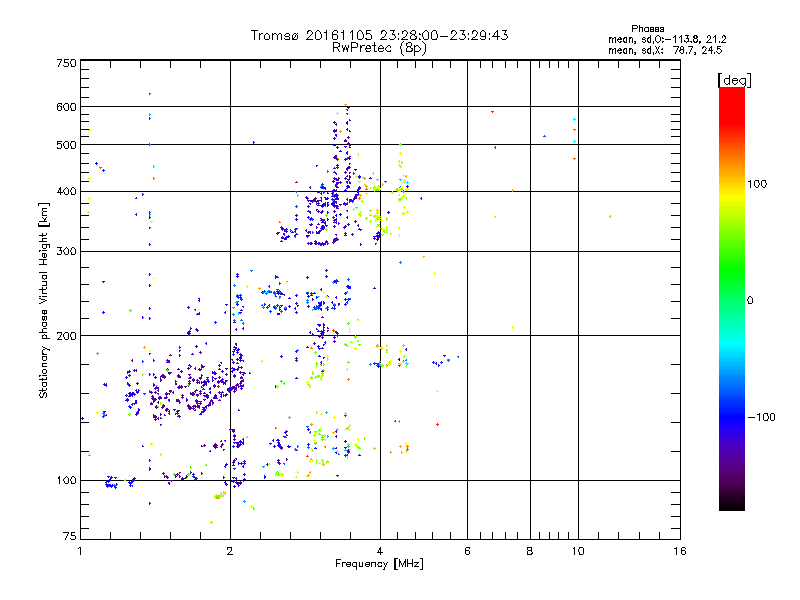Click the 'RwPretec (8p)' subtitle
800x600 pixels.
click(379, 48)
